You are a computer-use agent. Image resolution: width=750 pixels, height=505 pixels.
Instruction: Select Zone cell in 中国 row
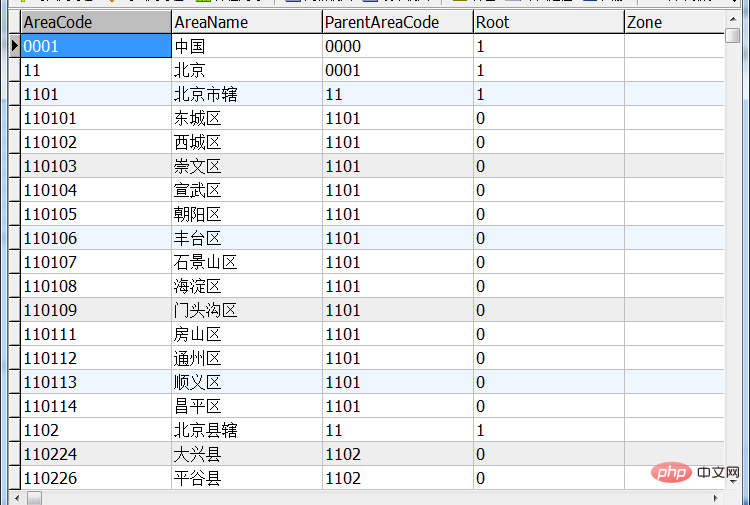[x=674, y=46]
